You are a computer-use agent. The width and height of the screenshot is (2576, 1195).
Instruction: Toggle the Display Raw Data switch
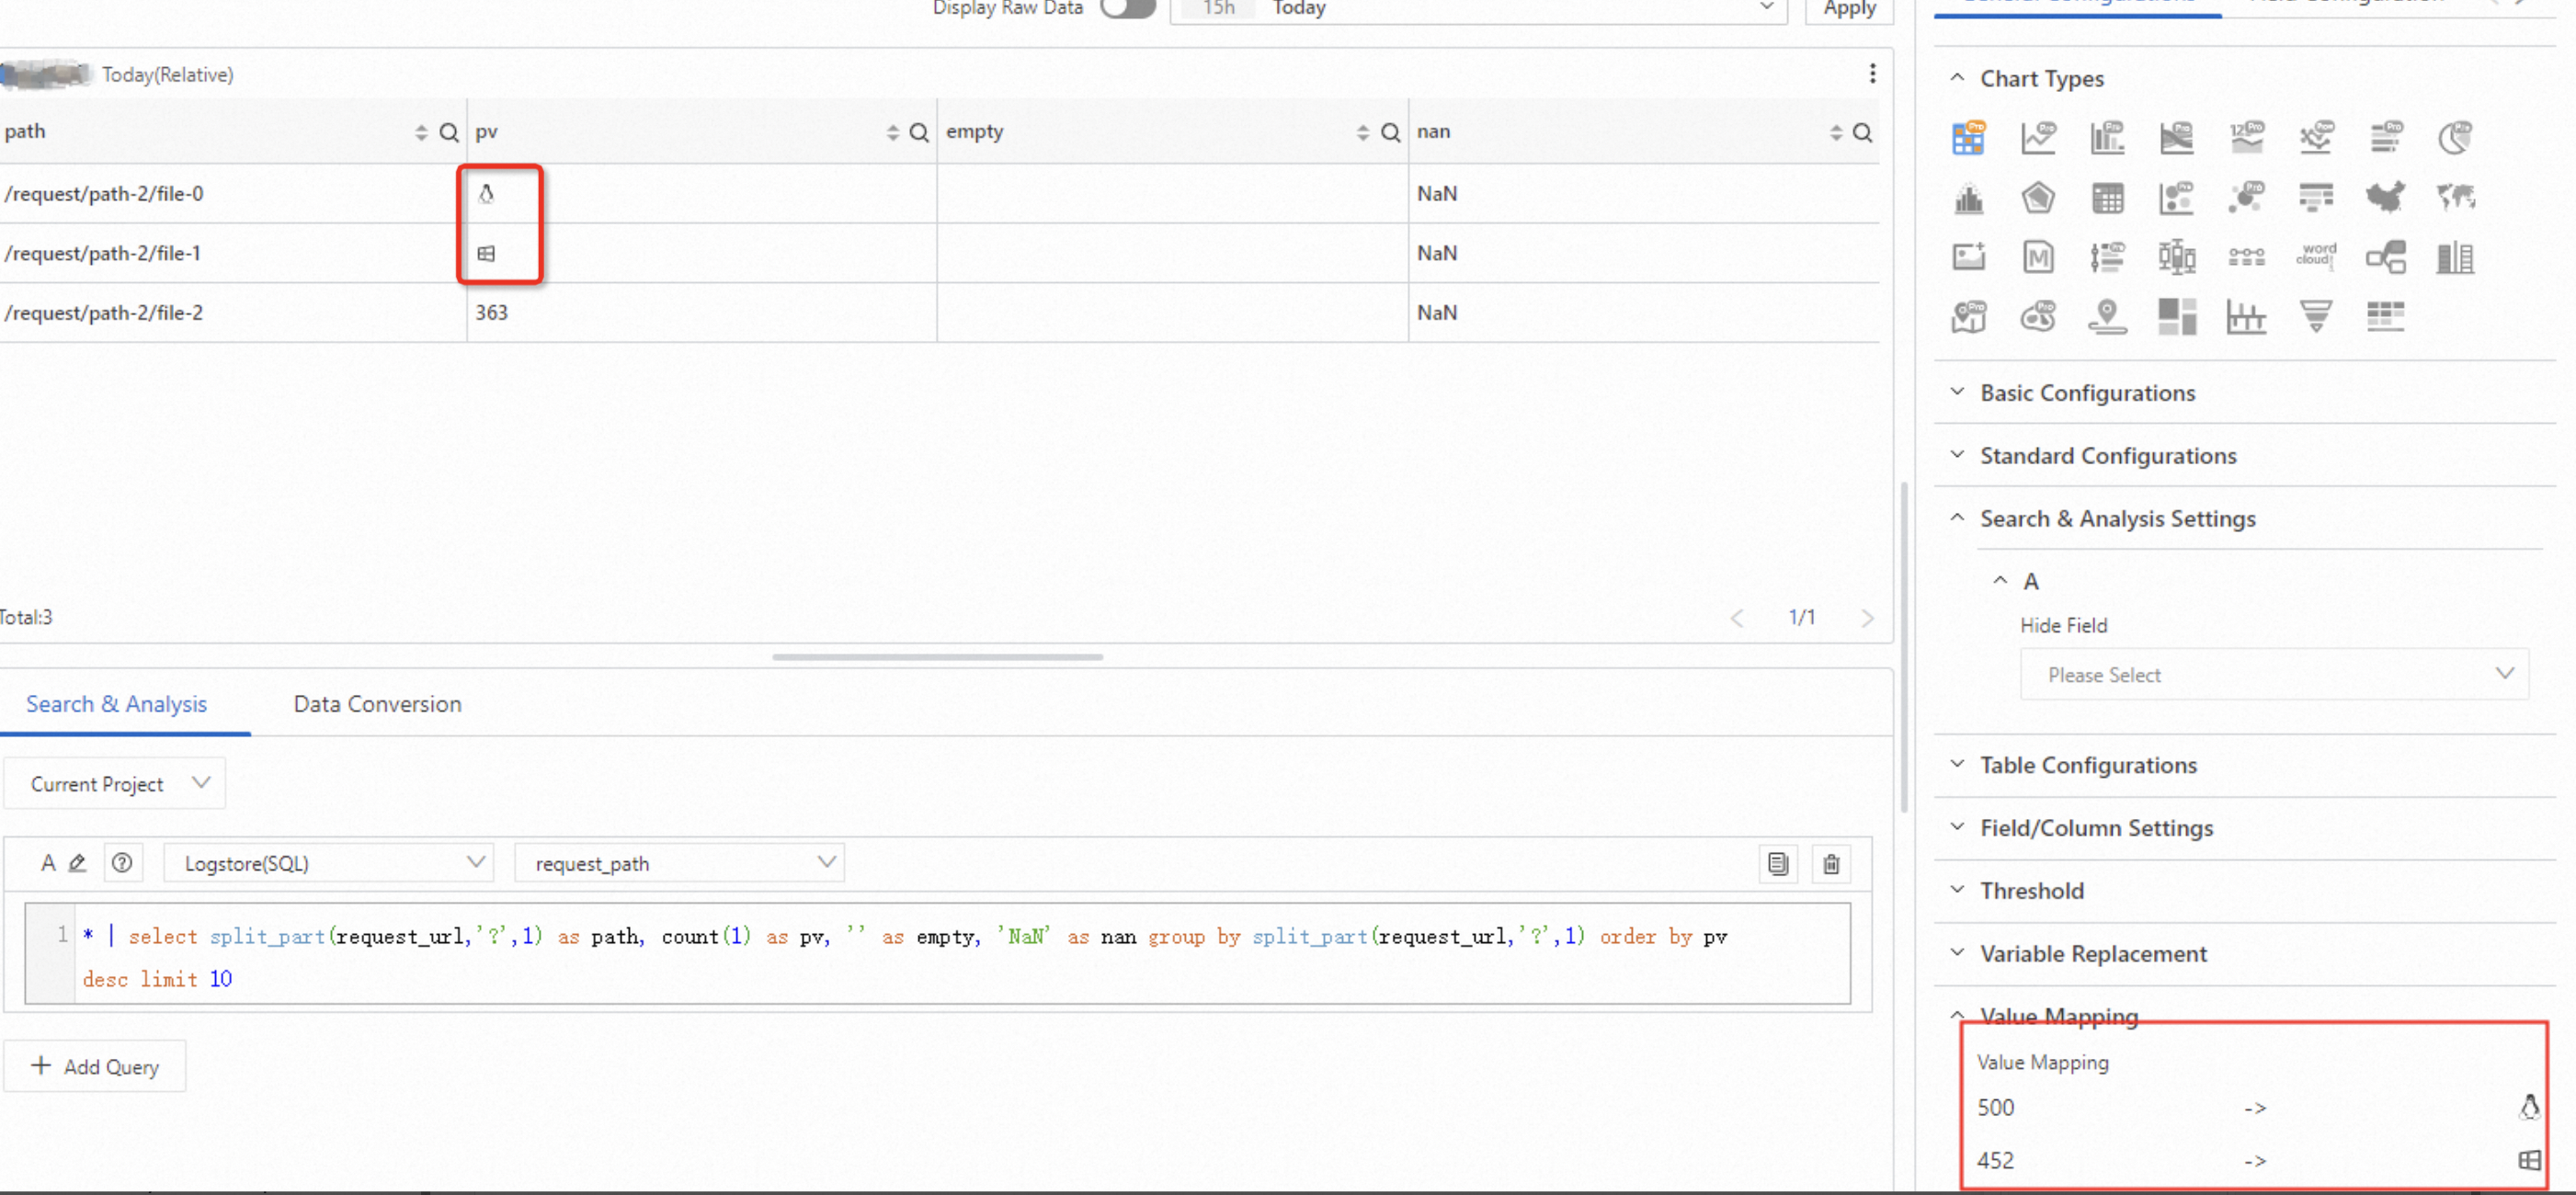tap(1127, 8)
